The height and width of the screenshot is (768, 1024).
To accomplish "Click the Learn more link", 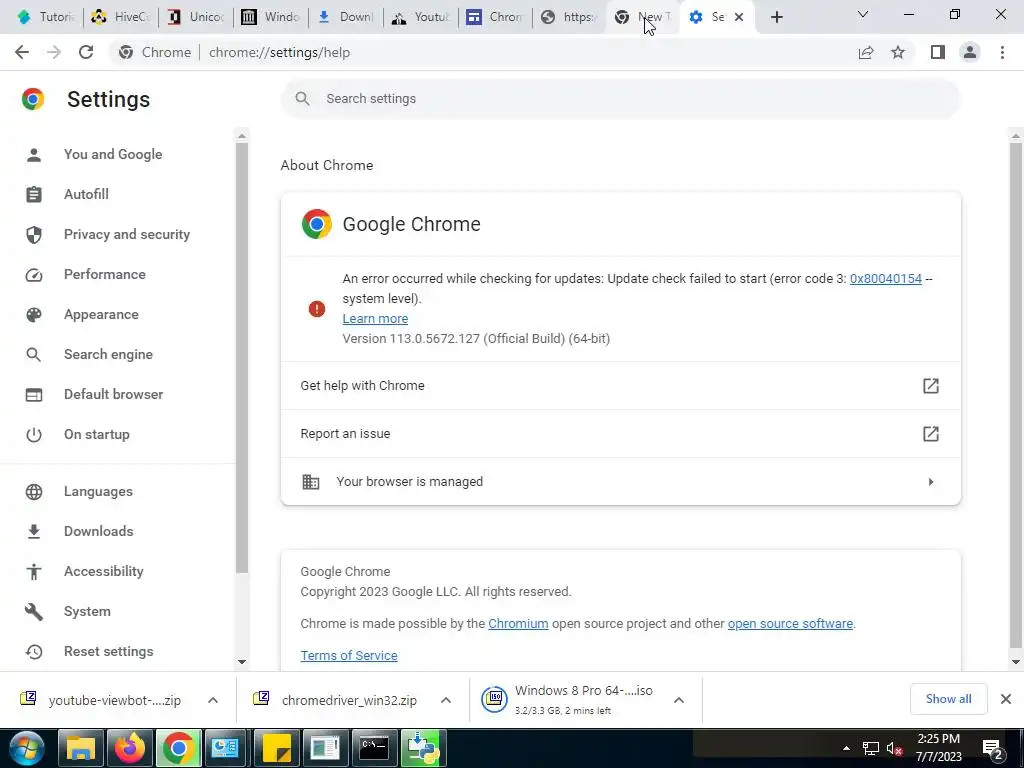I will pos(375,319).
